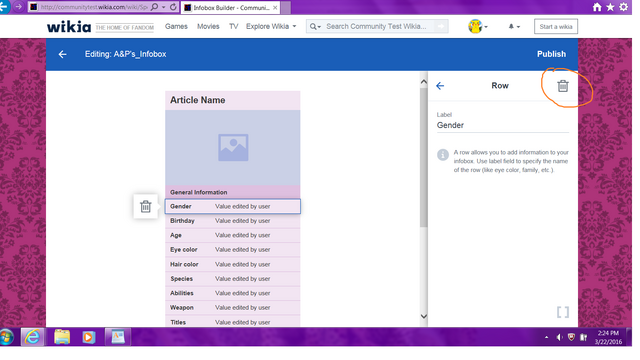This screenshot has width=640, height=360.
Task: Click the info icon beside row description
Action: tap(443, 155)
